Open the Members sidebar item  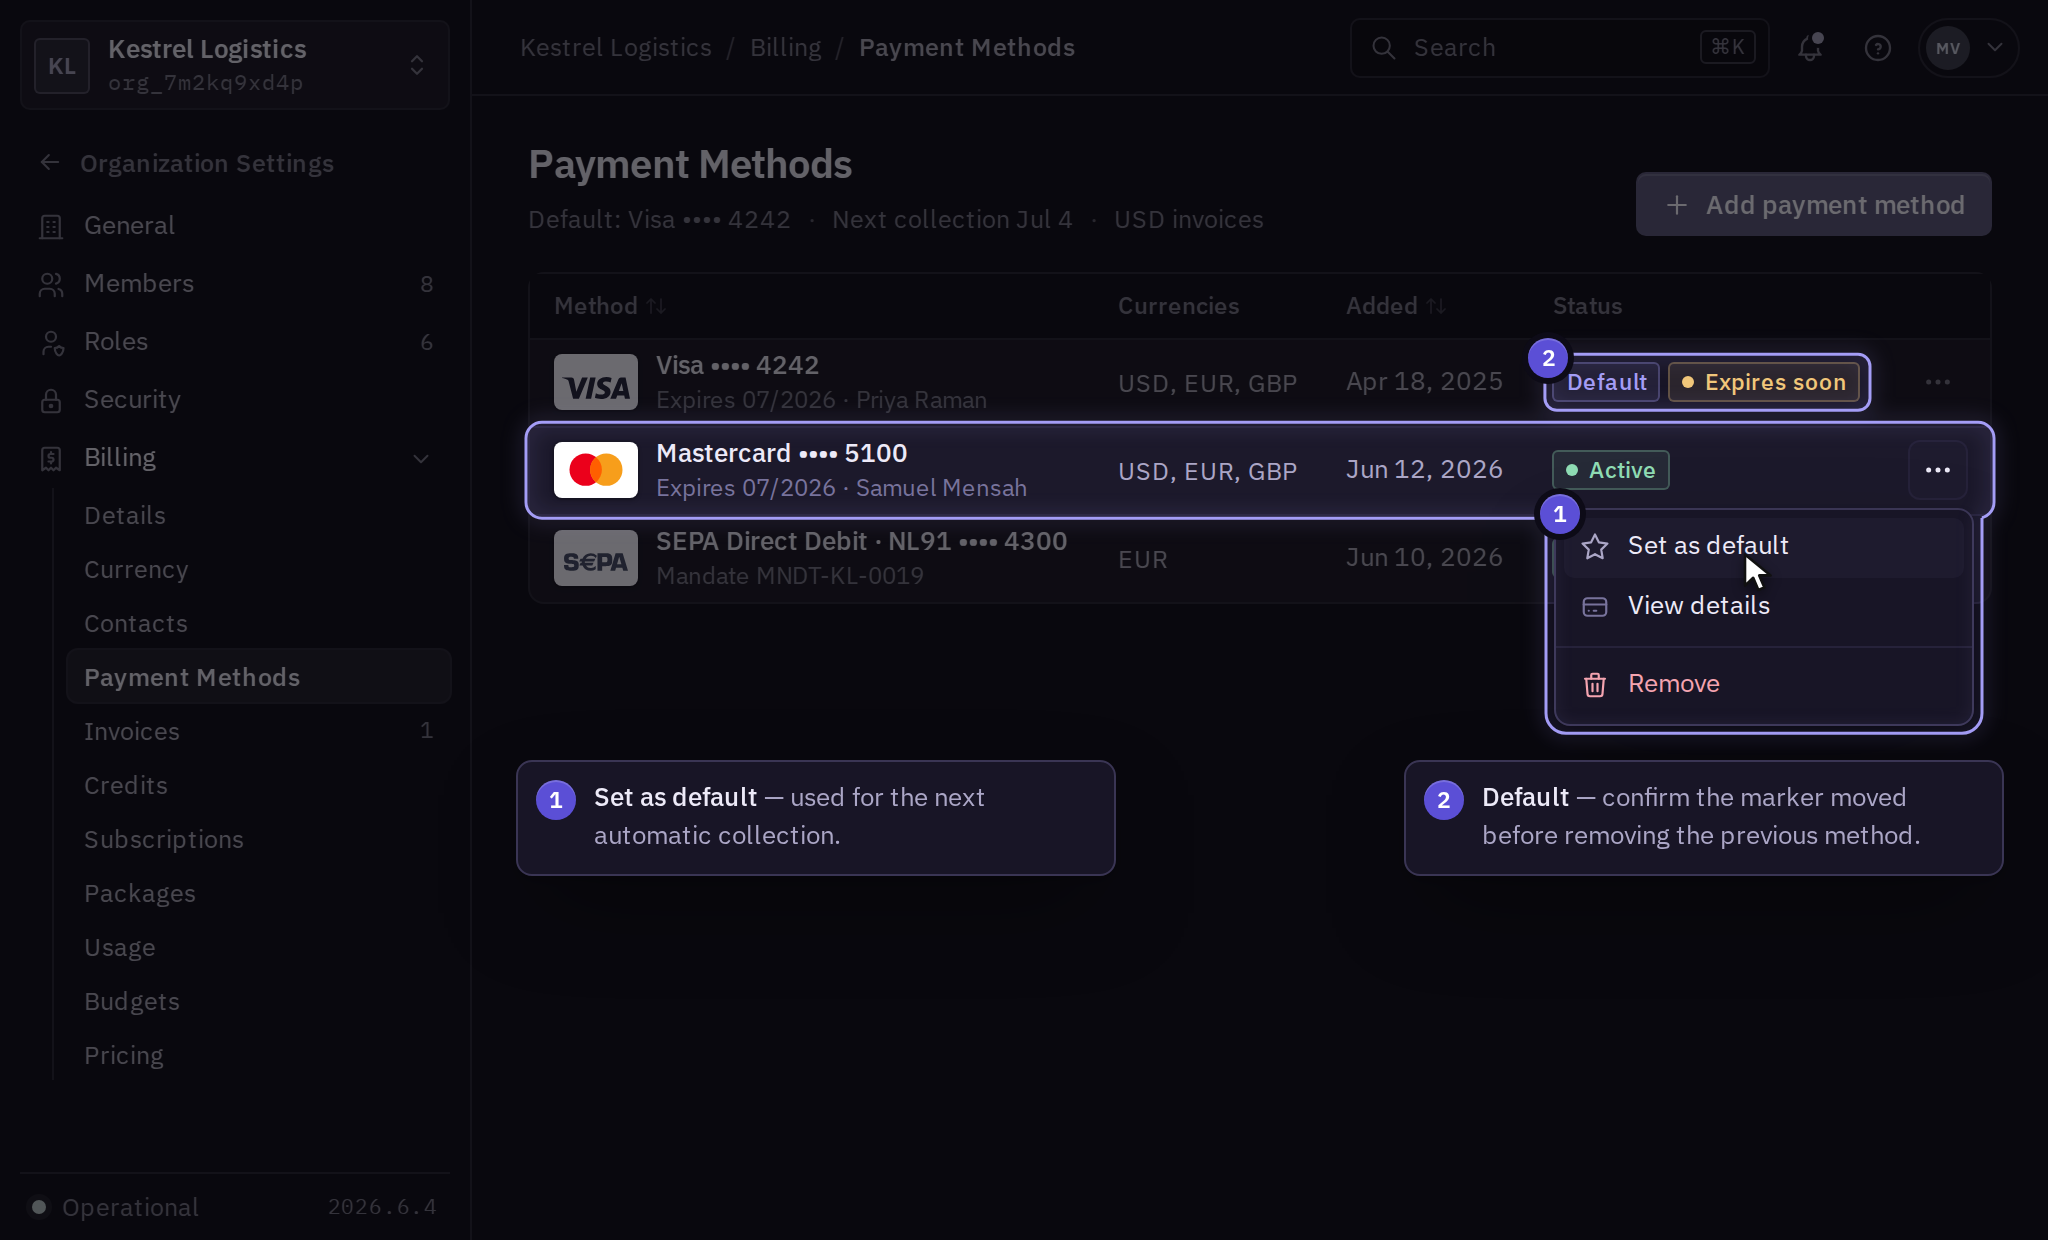tap(236, 284)
